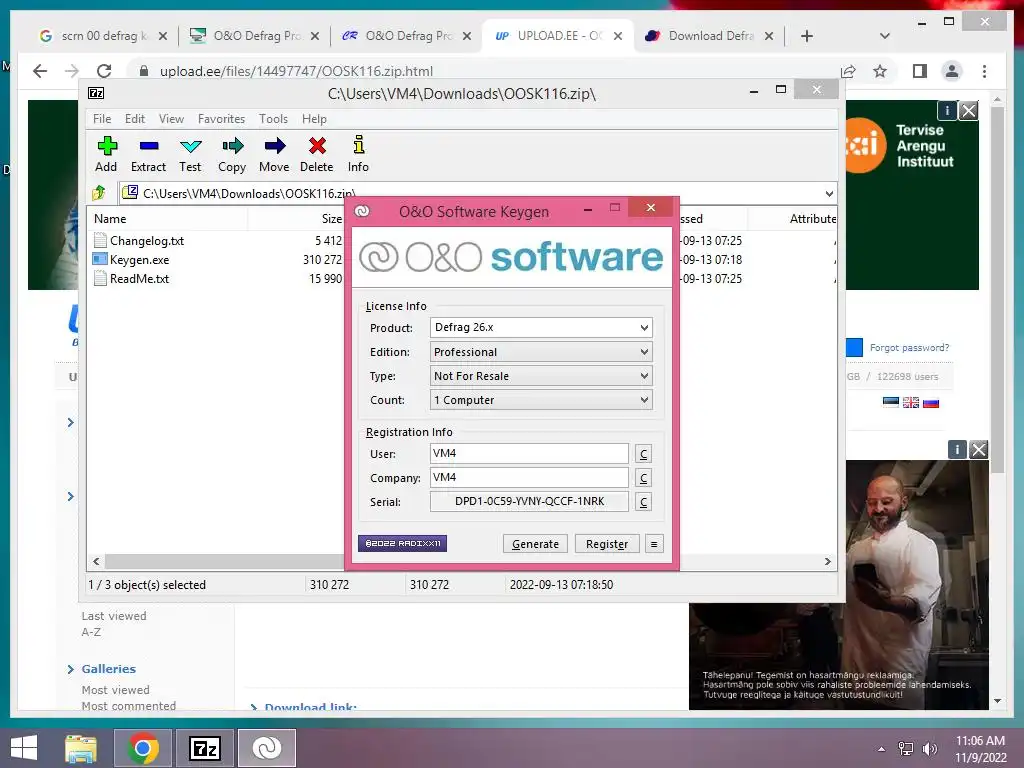The image size is (1024, 768).
Task: Click the O&O Keygen taskbar icon
Action: pos(266,748)
